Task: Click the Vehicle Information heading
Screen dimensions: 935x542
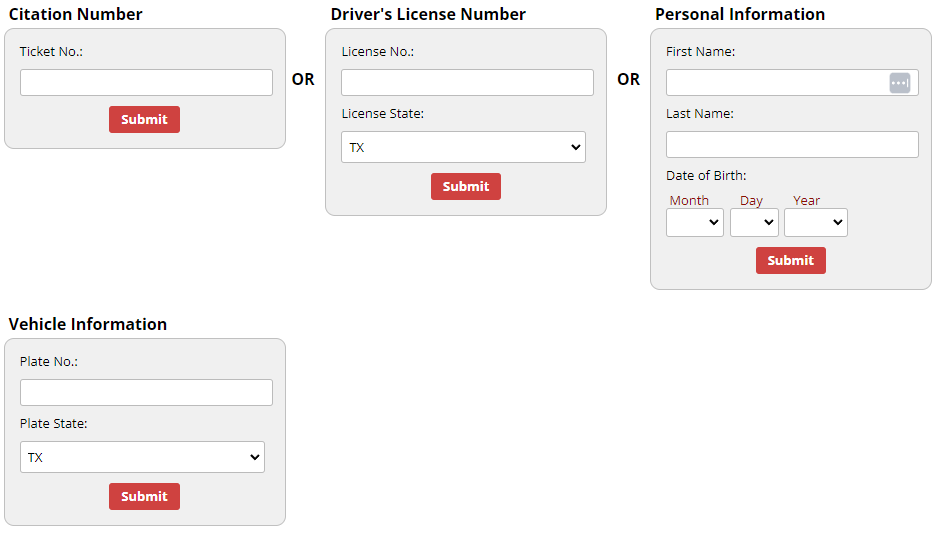Action: [88, 324]
